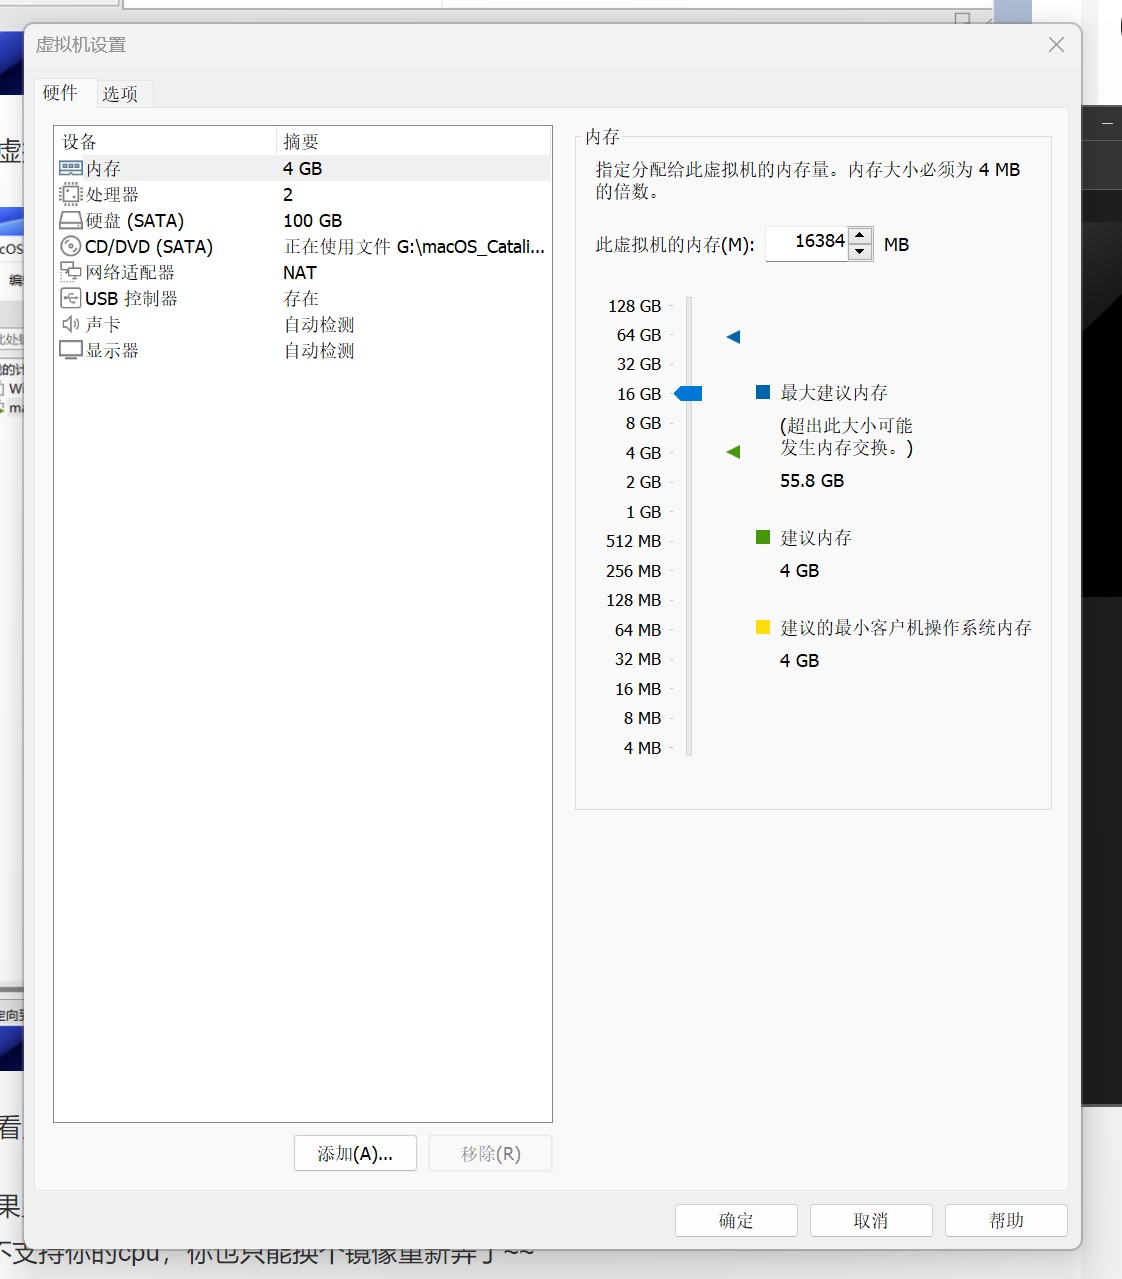Switch to the 硬件 (Hardware) tab
Screen dimensions: 1122x1279
point(60,93)
